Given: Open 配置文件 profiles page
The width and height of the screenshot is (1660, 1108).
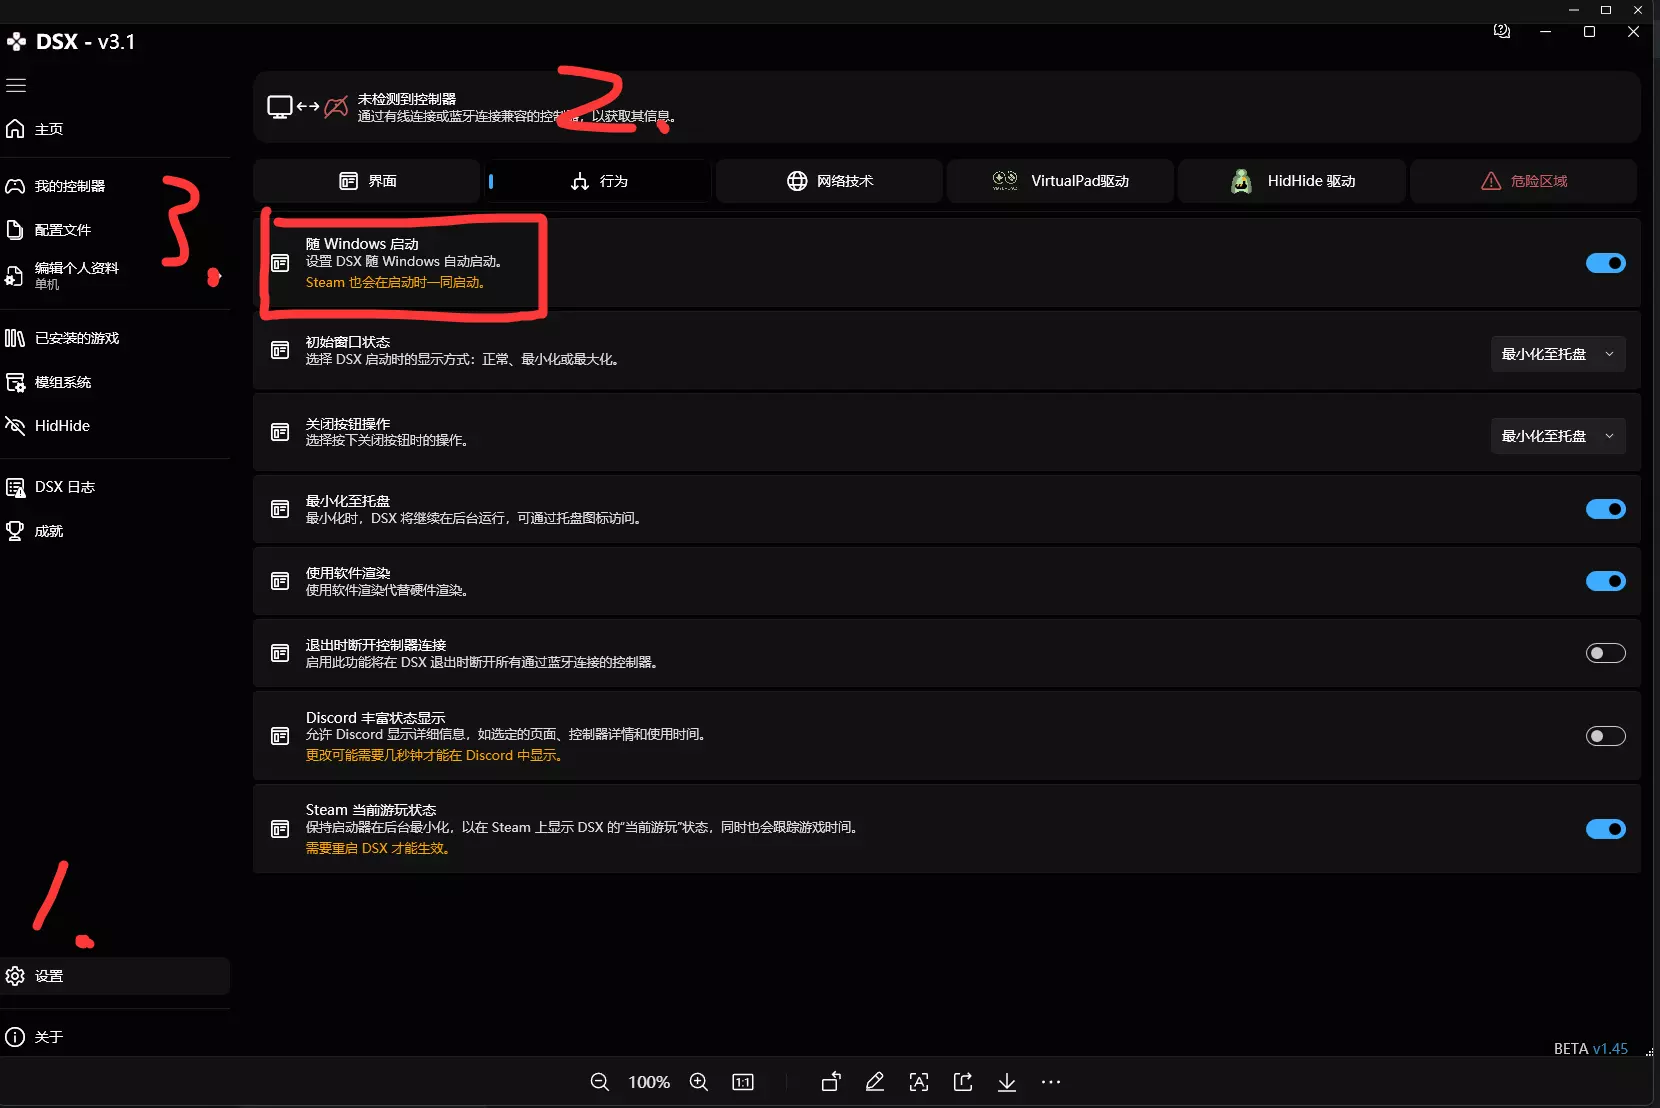Looking at the screenshot, I should (115, 230).
